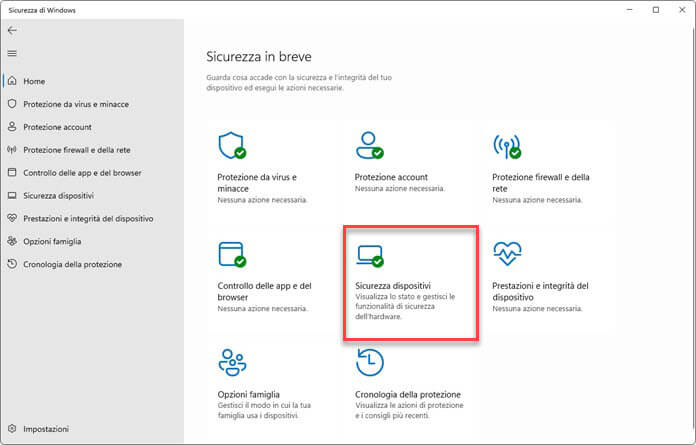Open the hamburger navigation menu
The width and height of the screenshot is (696, 445).
point(12,53)
